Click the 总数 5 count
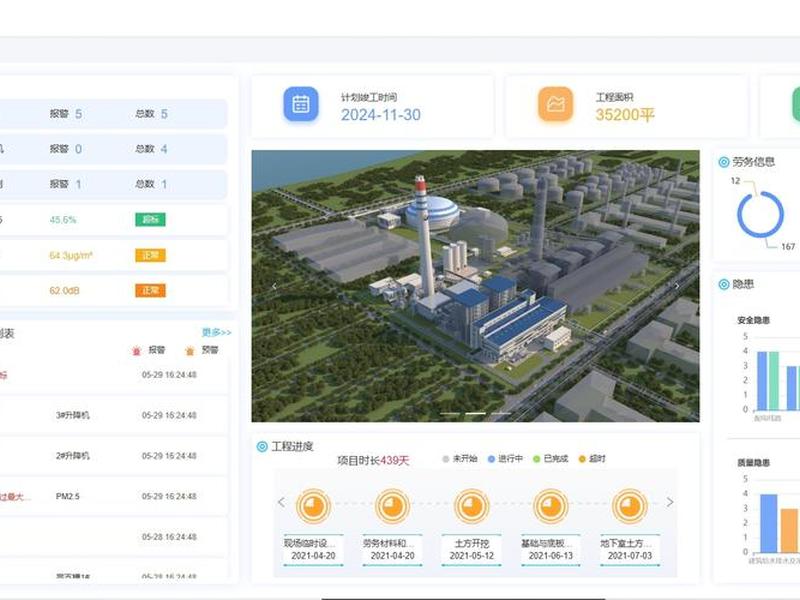The image size is (800, 600). click(x=152, y=114)
